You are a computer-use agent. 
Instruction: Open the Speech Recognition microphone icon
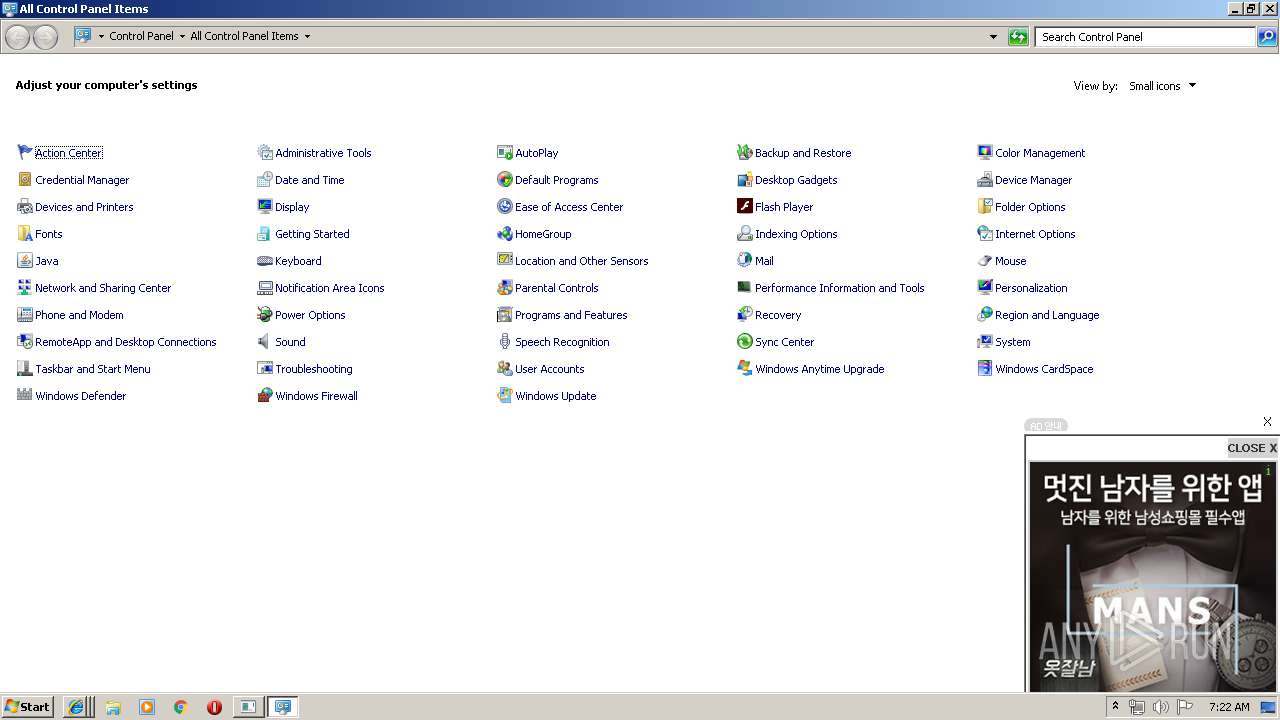point(505,341)
